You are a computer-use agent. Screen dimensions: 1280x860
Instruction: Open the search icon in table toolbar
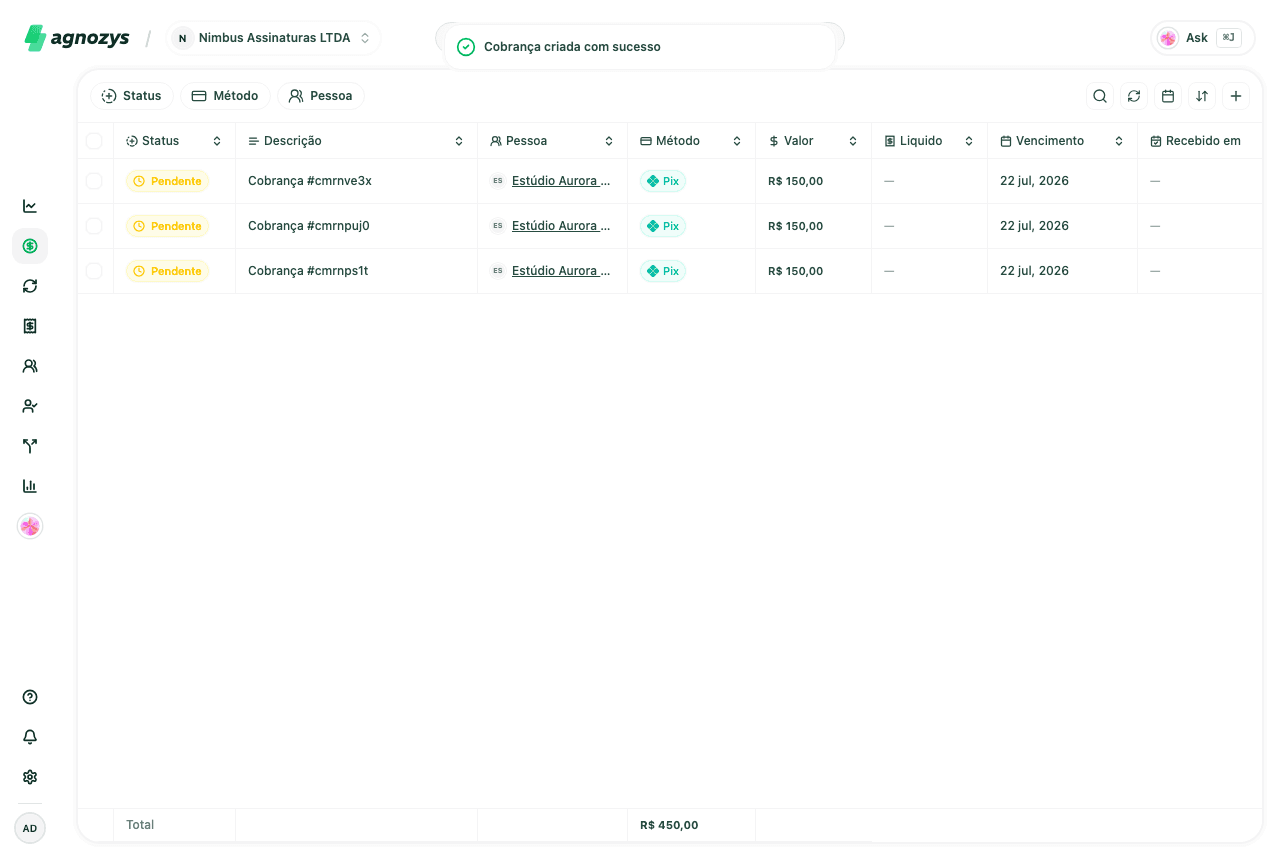[1100, 96]
